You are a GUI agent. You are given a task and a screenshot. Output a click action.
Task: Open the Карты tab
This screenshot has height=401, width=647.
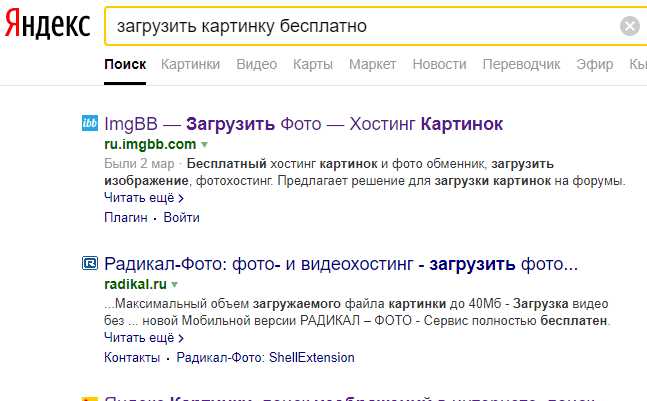click(x=313, y=64)
